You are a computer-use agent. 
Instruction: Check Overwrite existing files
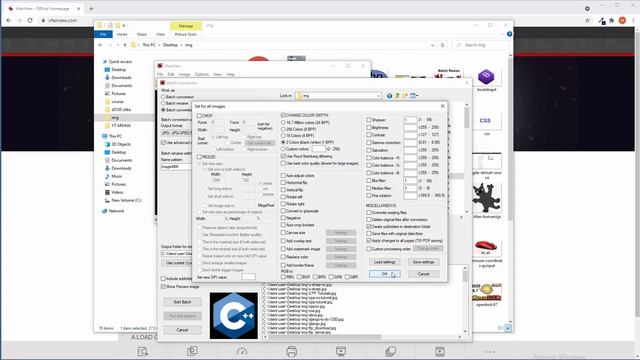369,213
